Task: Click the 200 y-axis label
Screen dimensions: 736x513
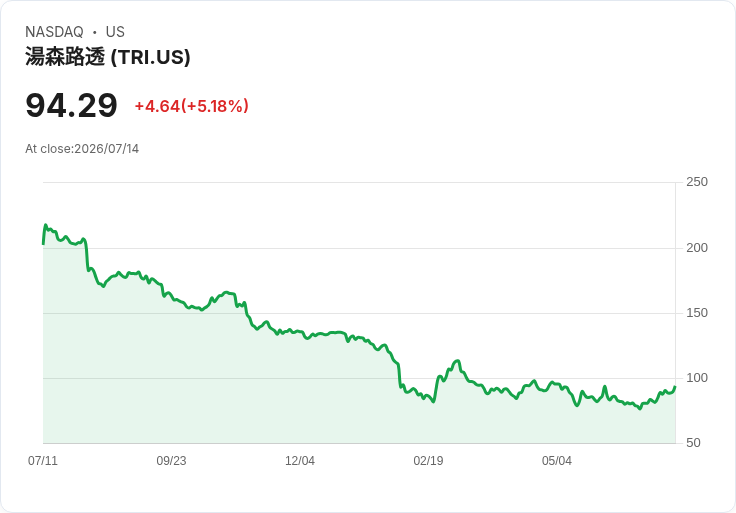Action: coord(697,247)
